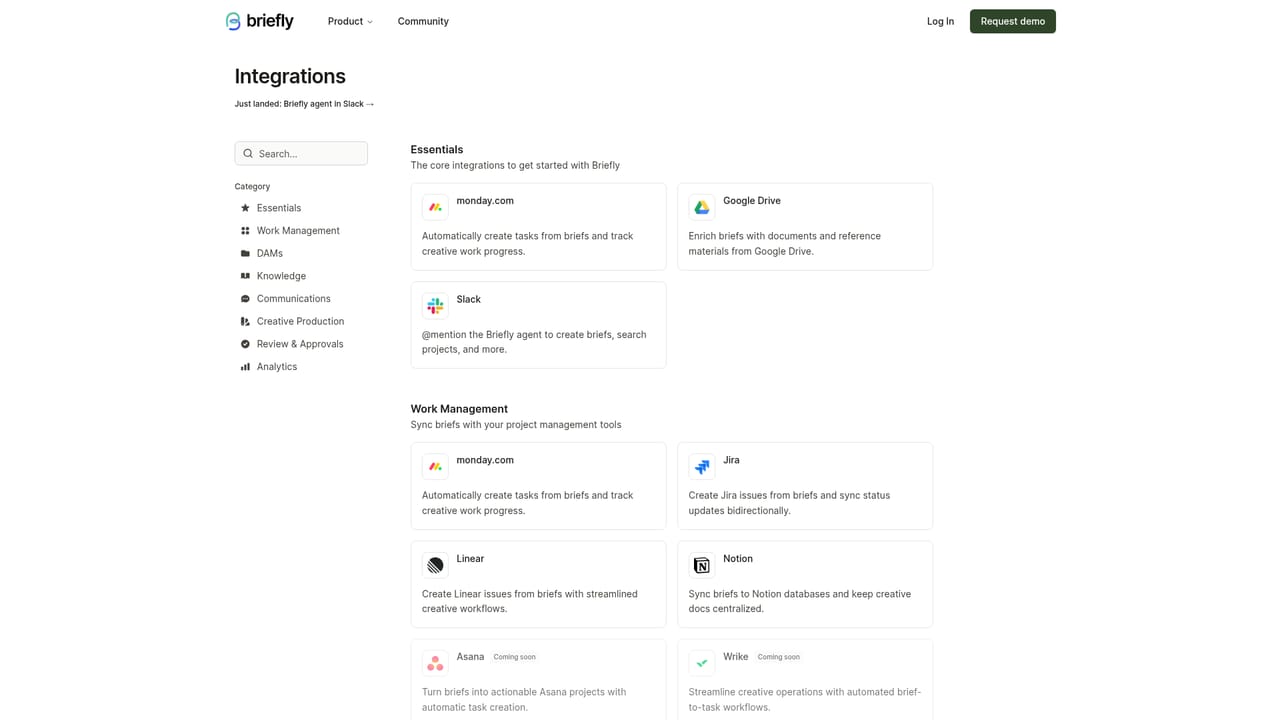The width and height of the screenshot is (1280, 720).
Task: Select the Communications category label
Action: pyautogui.click(x=293, y=299)
